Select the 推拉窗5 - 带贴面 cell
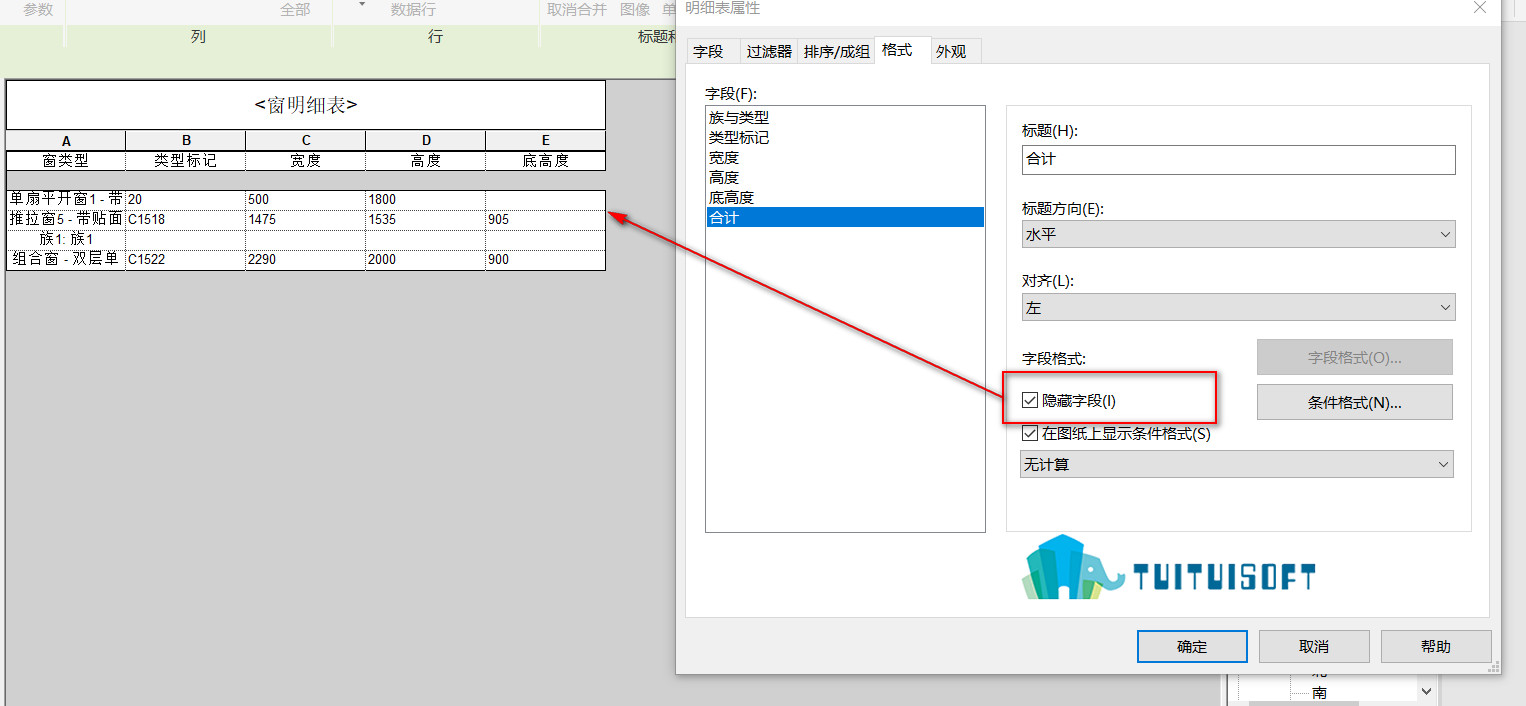1526x706 pixels. [x=66, y=219]
